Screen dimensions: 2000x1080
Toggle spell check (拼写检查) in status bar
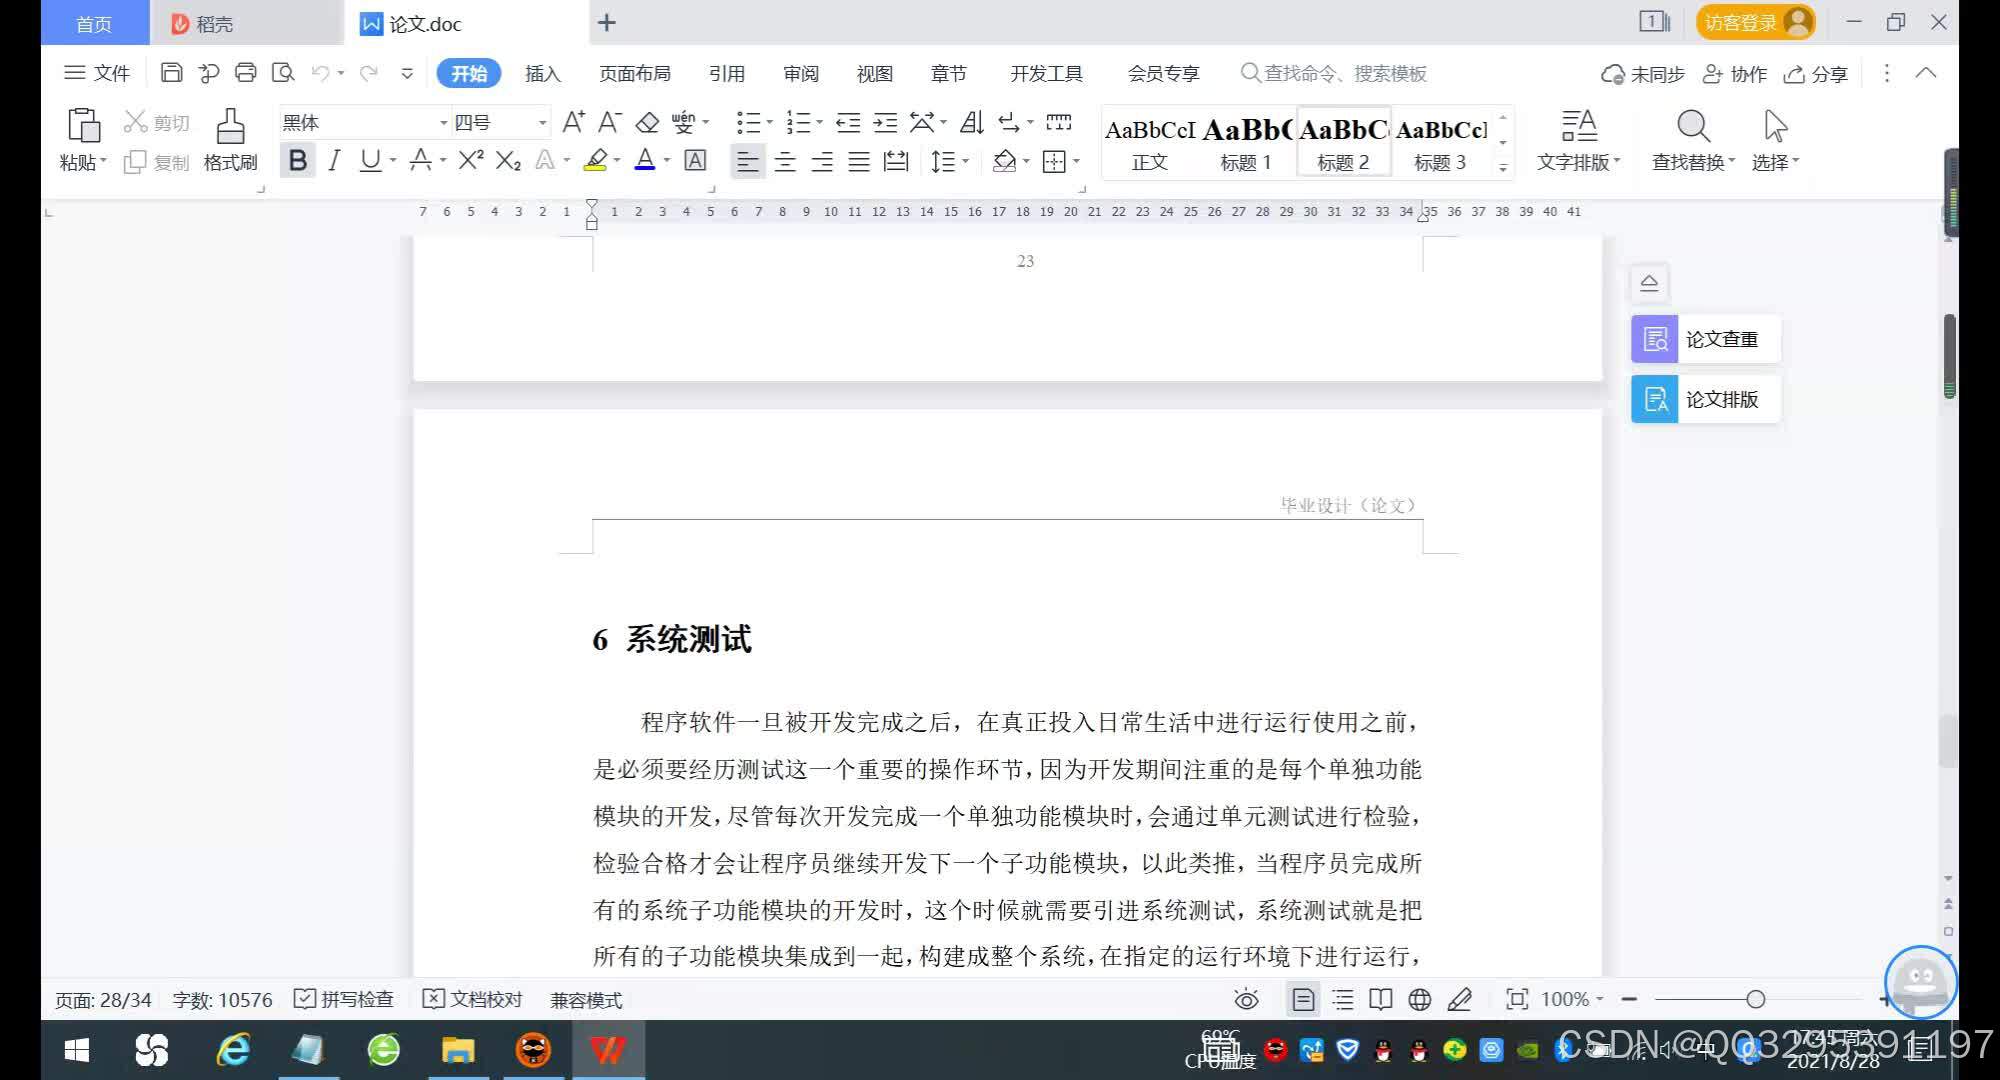pos(344,999)
